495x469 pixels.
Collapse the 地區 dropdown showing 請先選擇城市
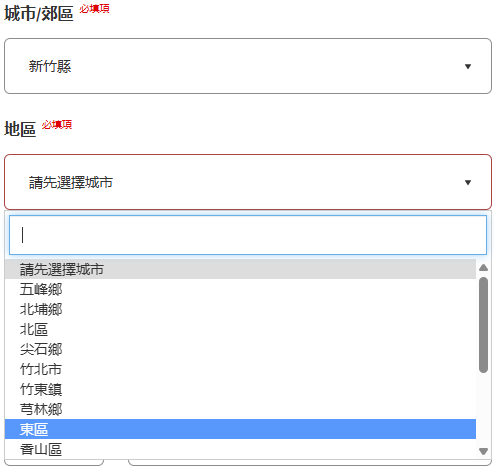[x=248, y=182]
